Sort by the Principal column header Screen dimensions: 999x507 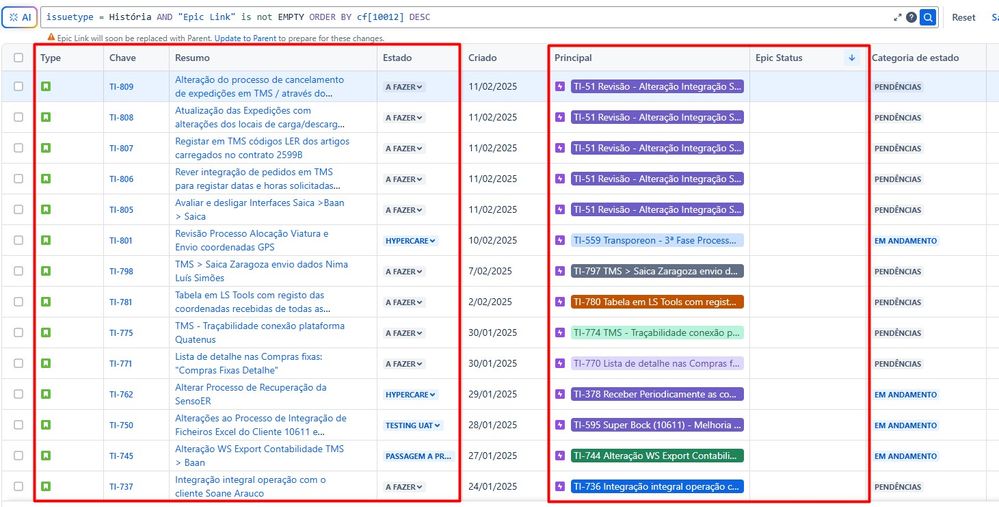[x=573, y=57]
